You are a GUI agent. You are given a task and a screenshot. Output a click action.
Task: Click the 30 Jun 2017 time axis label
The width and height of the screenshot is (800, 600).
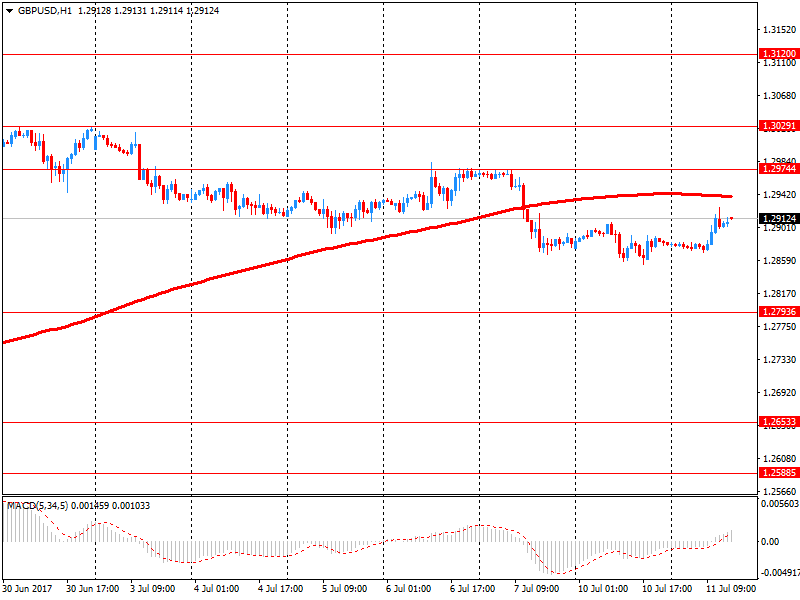(x=28, y=589)
